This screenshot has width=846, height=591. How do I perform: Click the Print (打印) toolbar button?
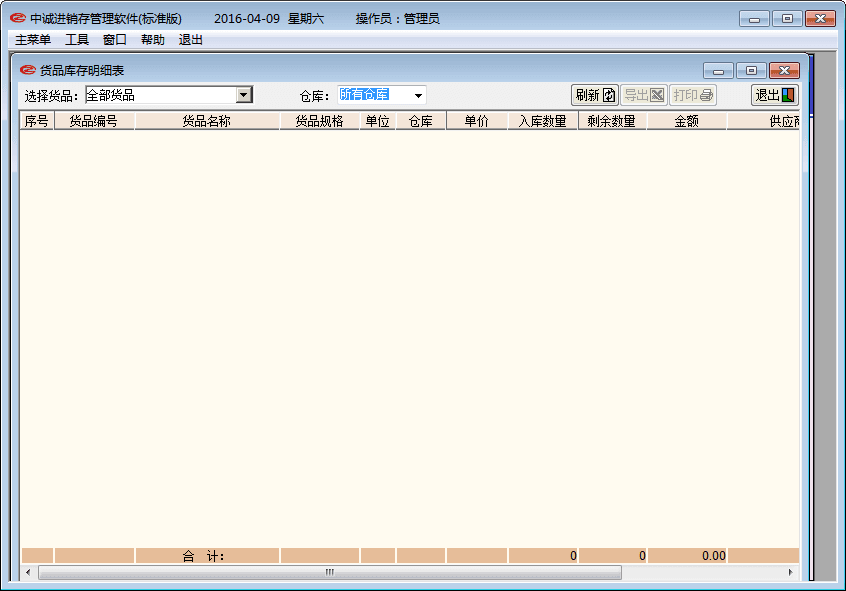692,95
